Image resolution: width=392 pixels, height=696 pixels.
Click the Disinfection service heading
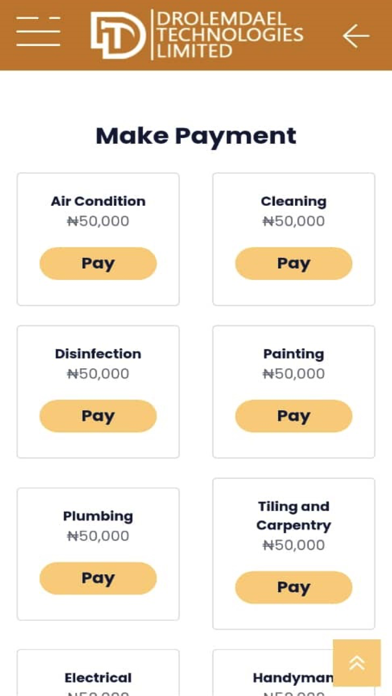point(98,354)
